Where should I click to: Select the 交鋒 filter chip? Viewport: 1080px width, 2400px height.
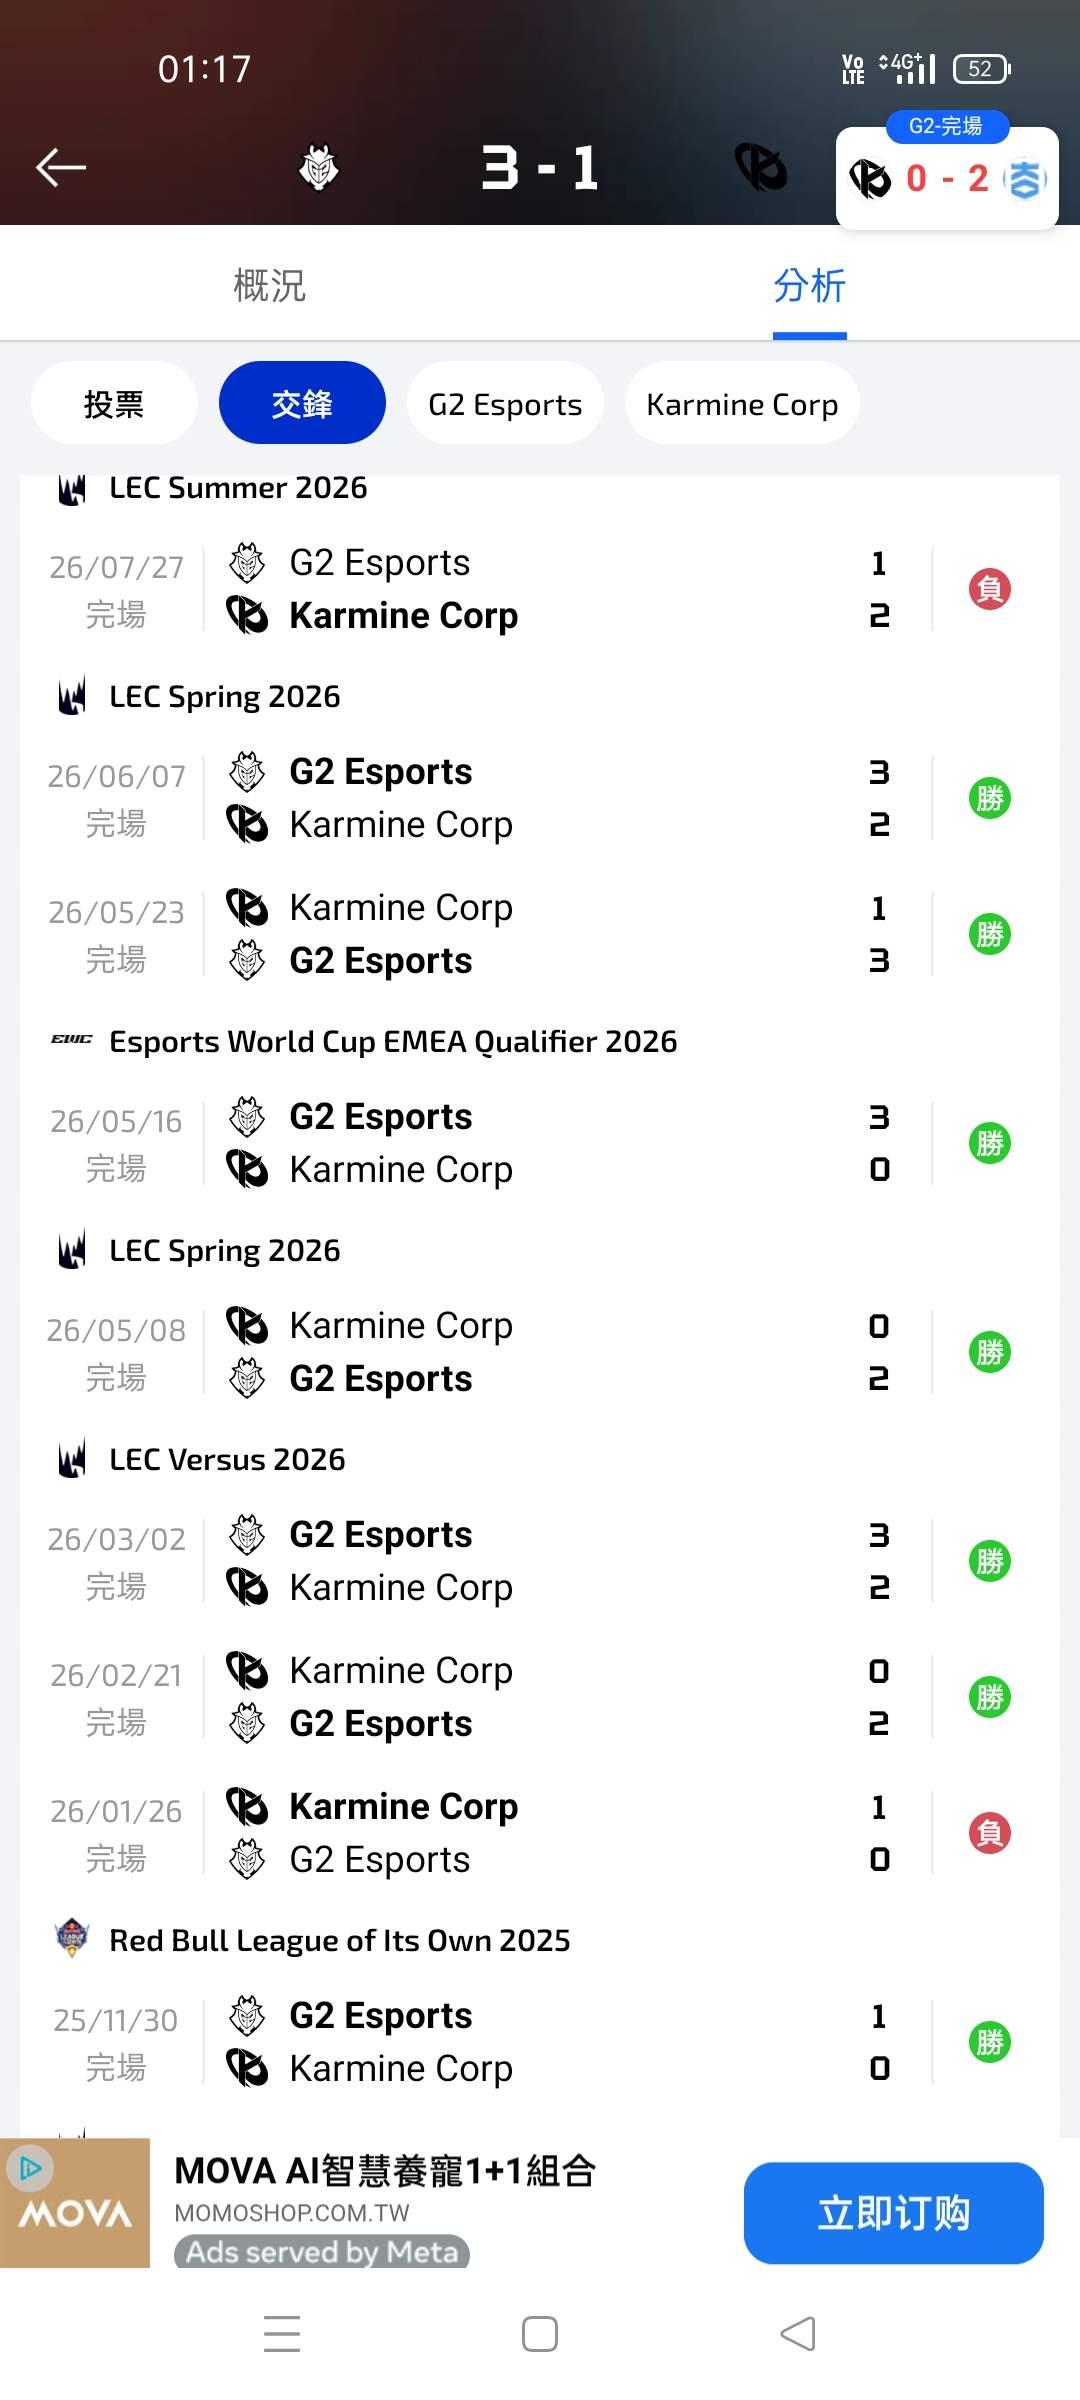coord(302,403)
